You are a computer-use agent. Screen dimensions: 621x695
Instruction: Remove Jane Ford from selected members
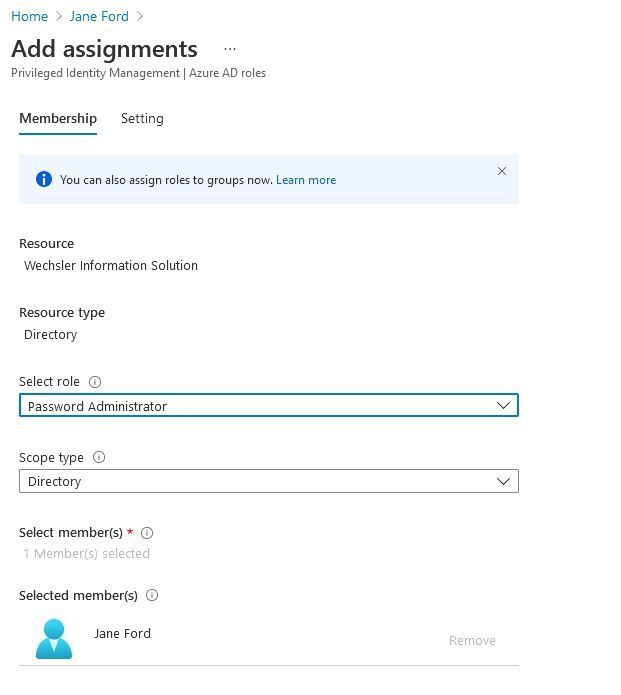click(472, 640)
